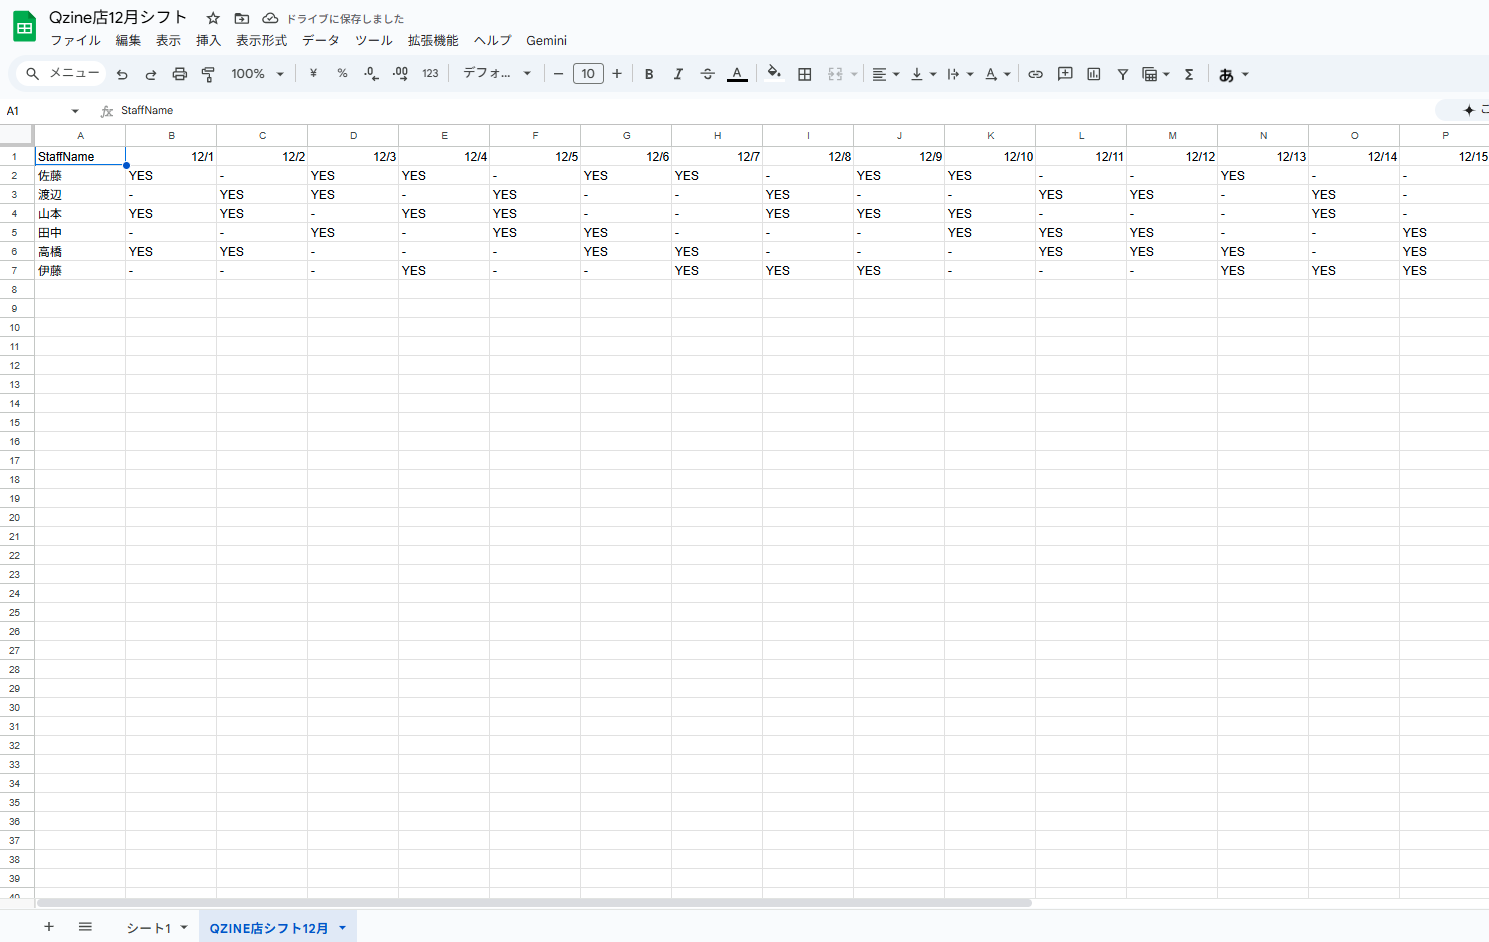Viewport: 1489px width, 942px height.
Task: Print the spreadsheet using the printer icon
Action: click(x=180, y=74)
